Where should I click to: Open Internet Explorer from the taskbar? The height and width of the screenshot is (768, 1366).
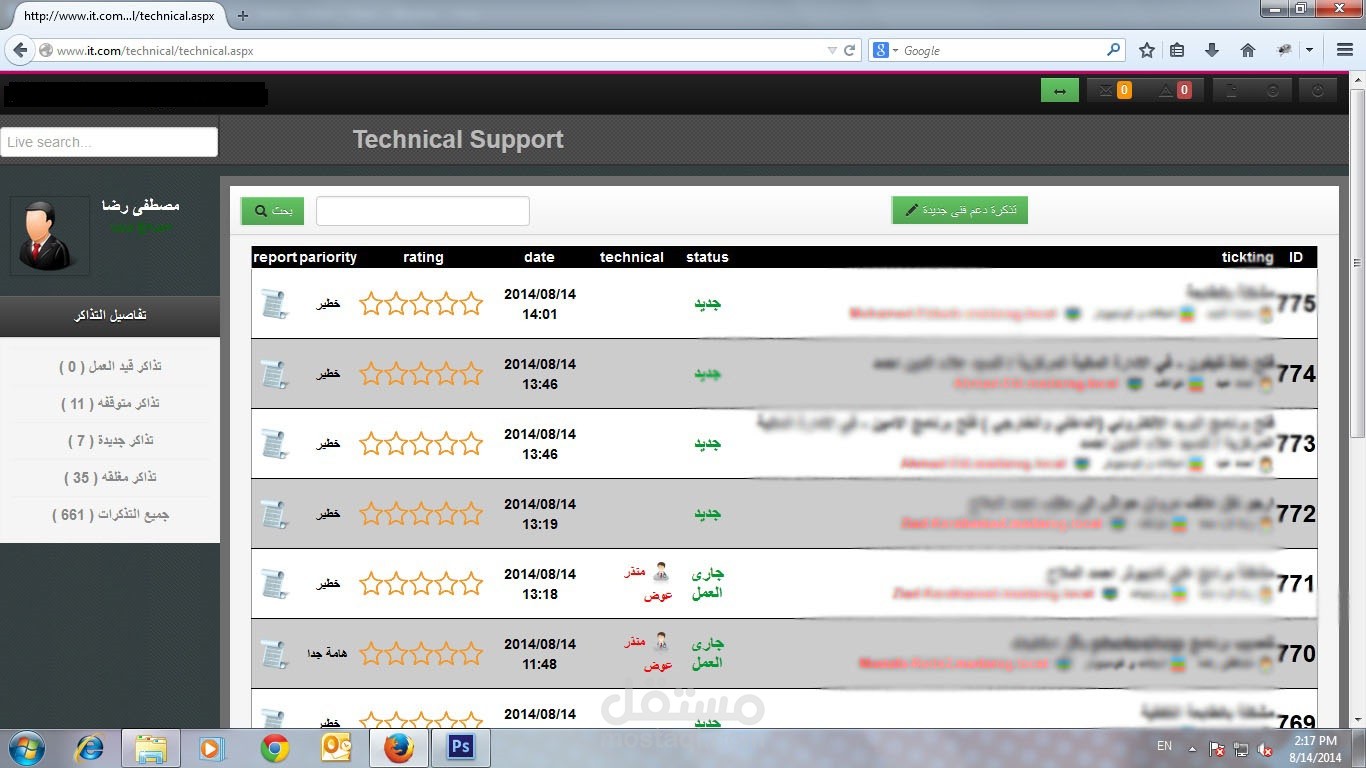90,748
